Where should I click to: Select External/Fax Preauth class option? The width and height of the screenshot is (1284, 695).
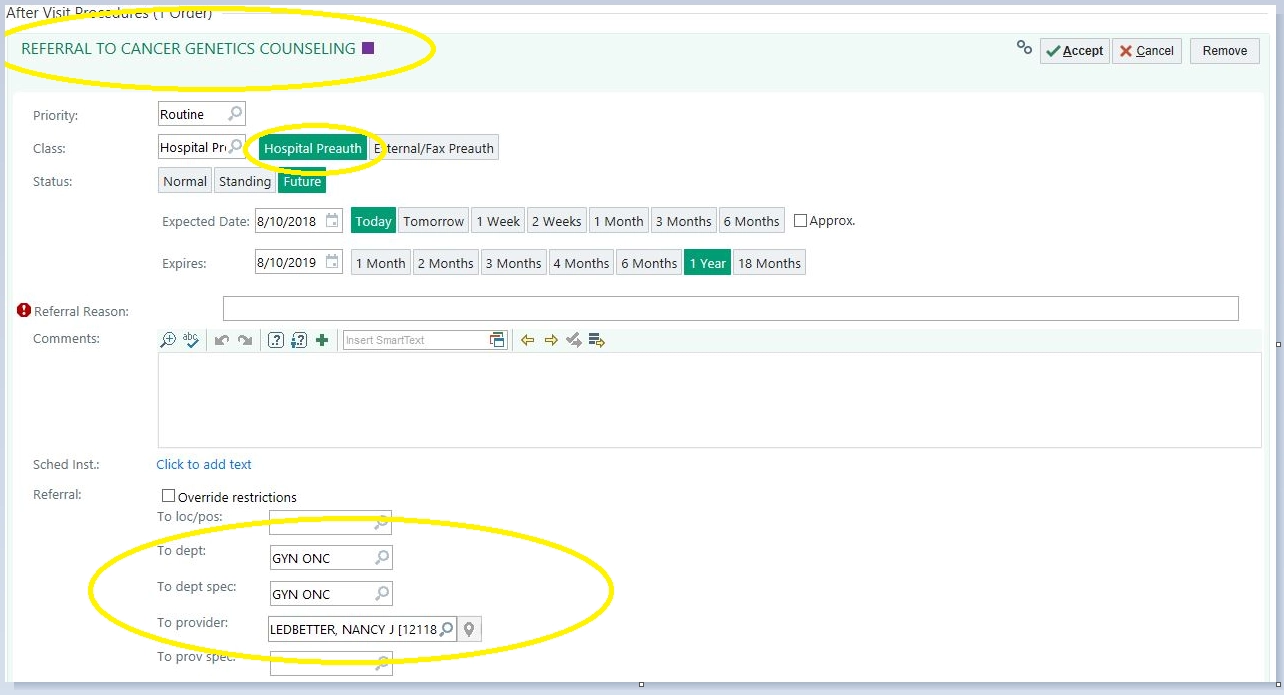(x=435, y=148)
